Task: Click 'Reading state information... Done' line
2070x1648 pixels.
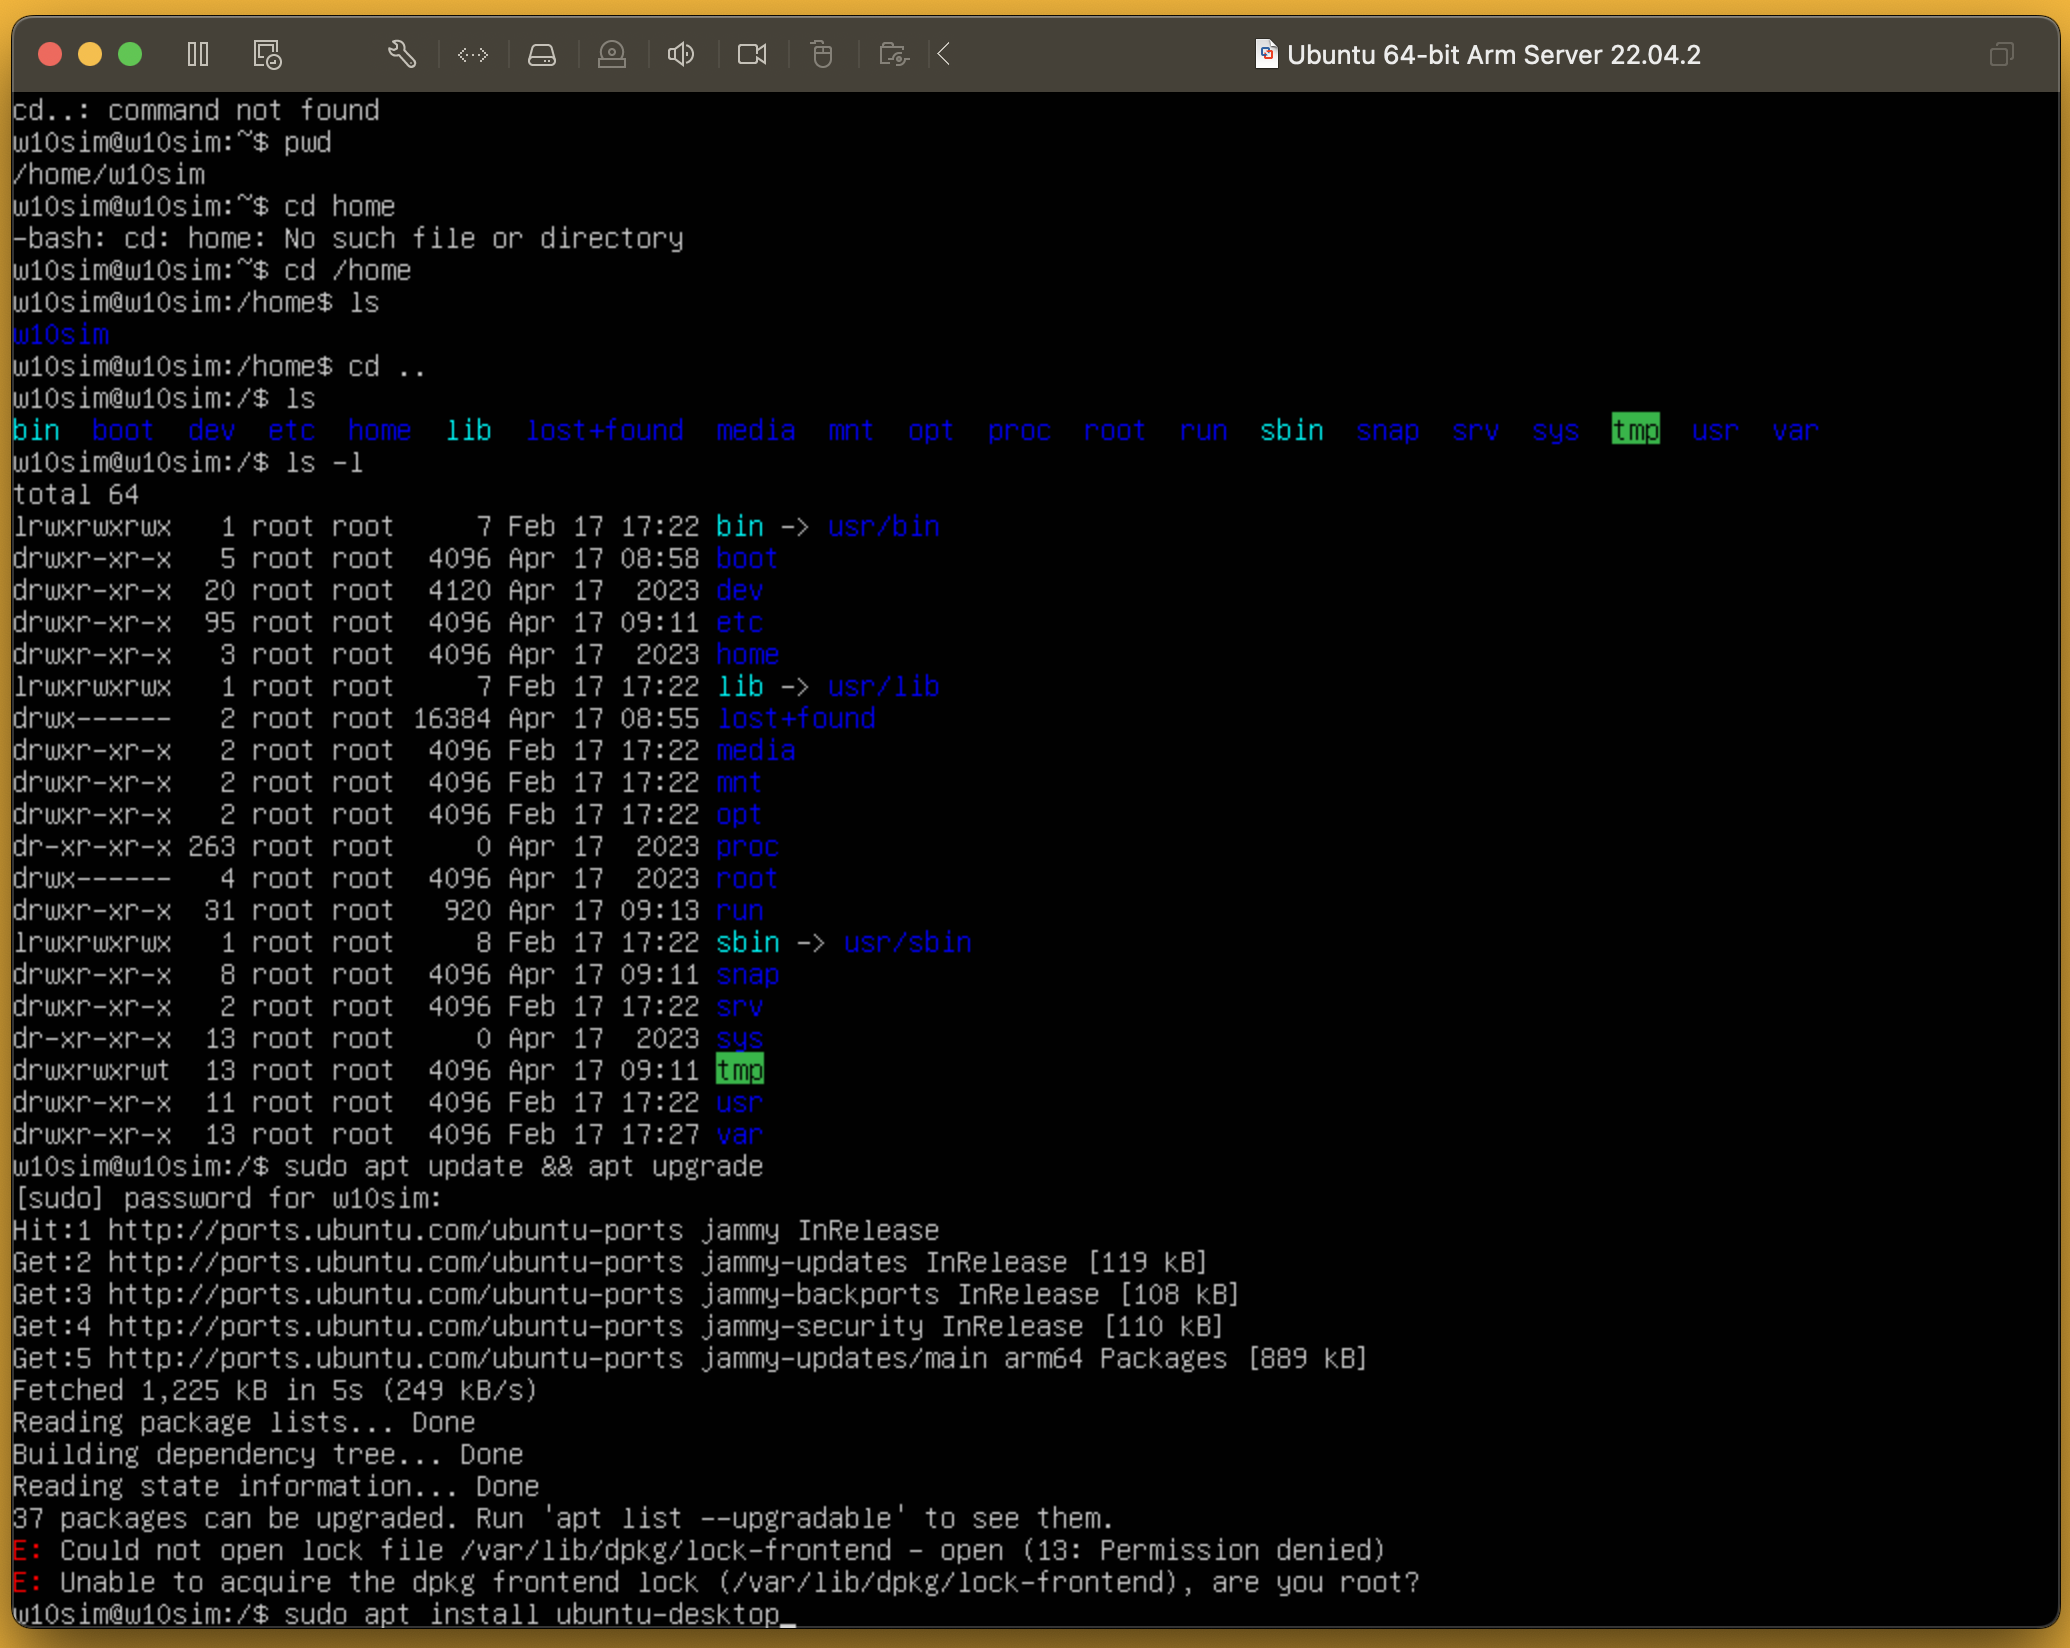Action: click(x=276, y=1486)
